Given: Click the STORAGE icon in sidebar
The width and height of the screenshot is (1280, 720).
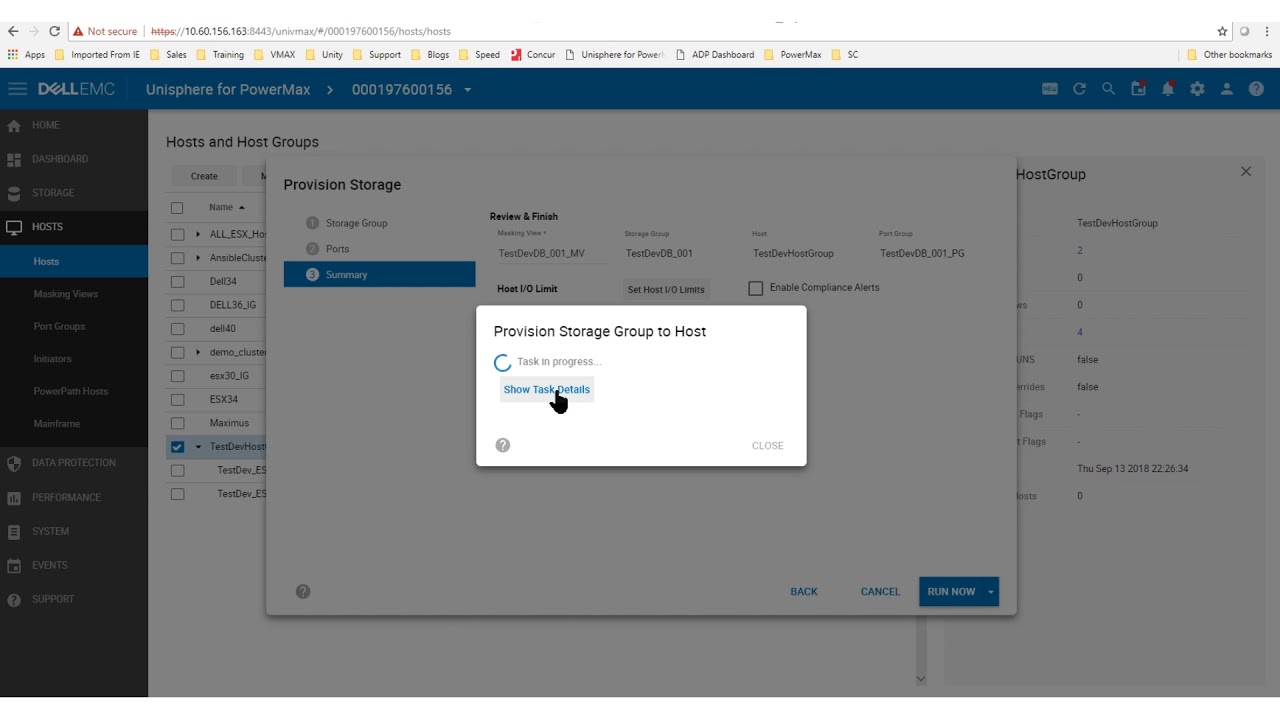Looking at the screenshot, I should pos(14,193).
